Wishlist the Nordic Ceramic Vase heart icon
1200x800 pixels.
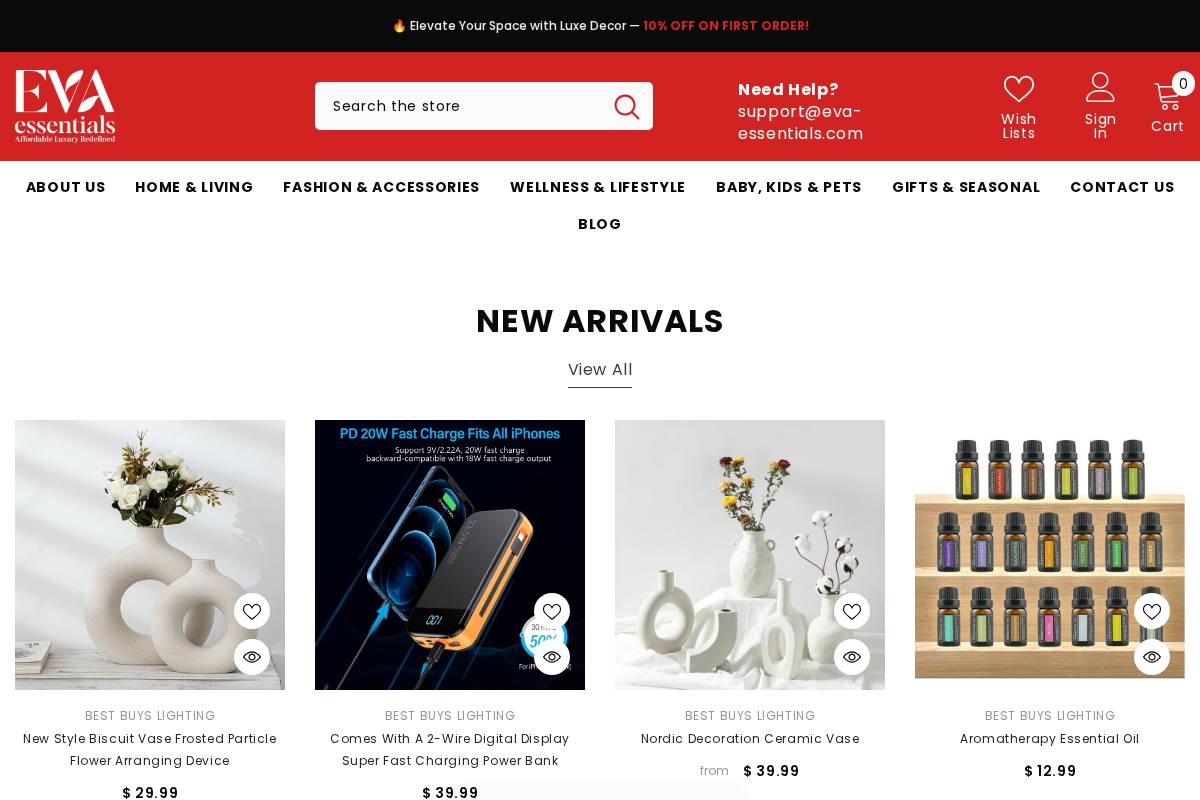click(x=852, y=611)
